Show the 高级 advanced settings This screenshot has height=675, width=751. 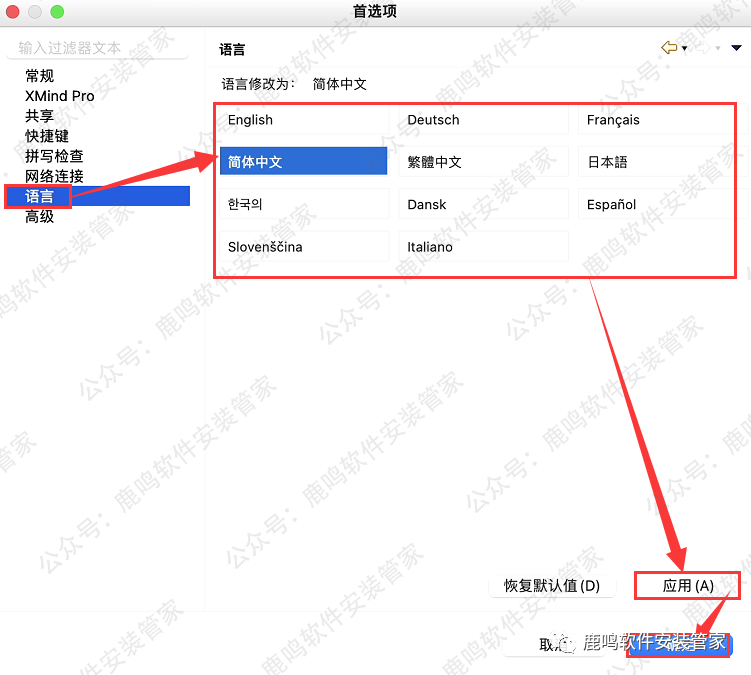40,216
